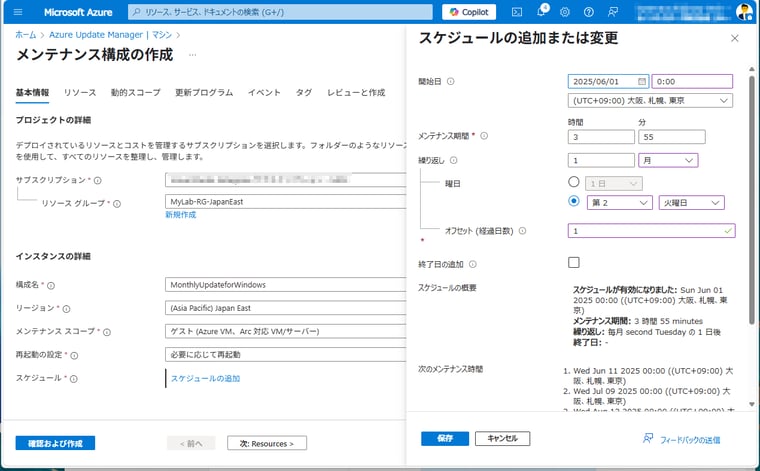Launch Cloud Shell from the top bar

pos(517,12)
